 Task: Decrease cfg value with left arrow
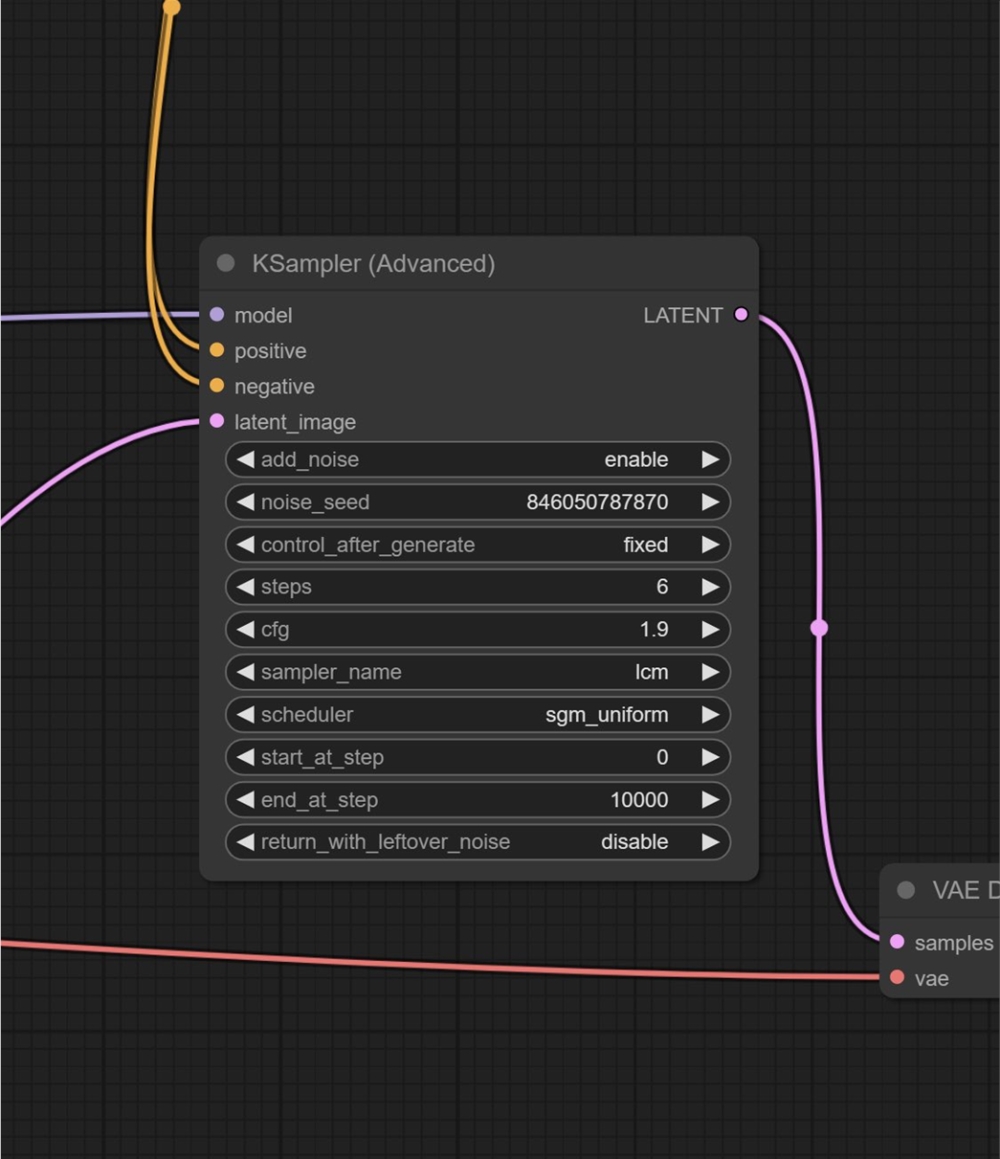tap(245, 630)
